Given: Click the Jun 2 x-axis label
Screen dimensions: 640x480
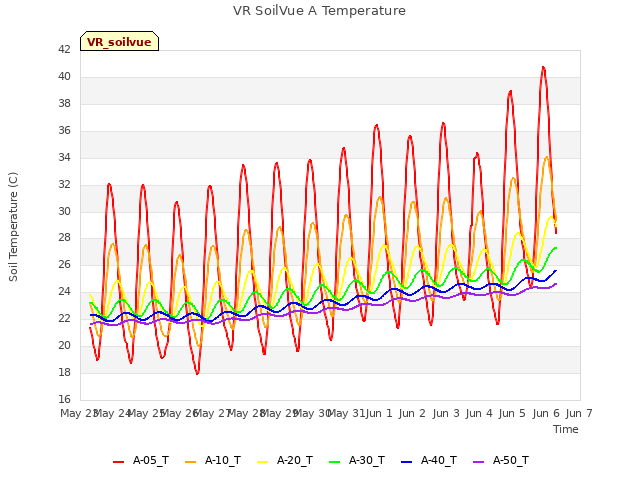Looking at the screenshot, I should 412,413.
